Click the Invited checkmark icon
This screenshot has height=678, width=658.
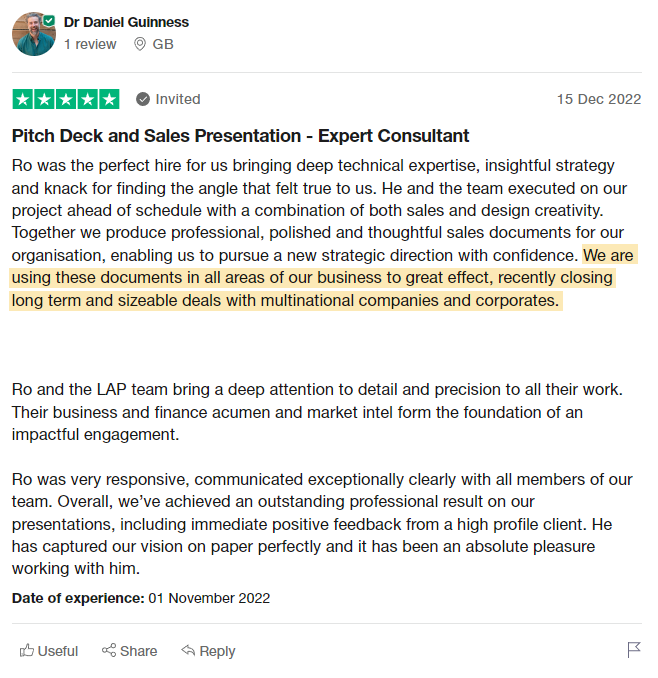(x=143, y=99)
